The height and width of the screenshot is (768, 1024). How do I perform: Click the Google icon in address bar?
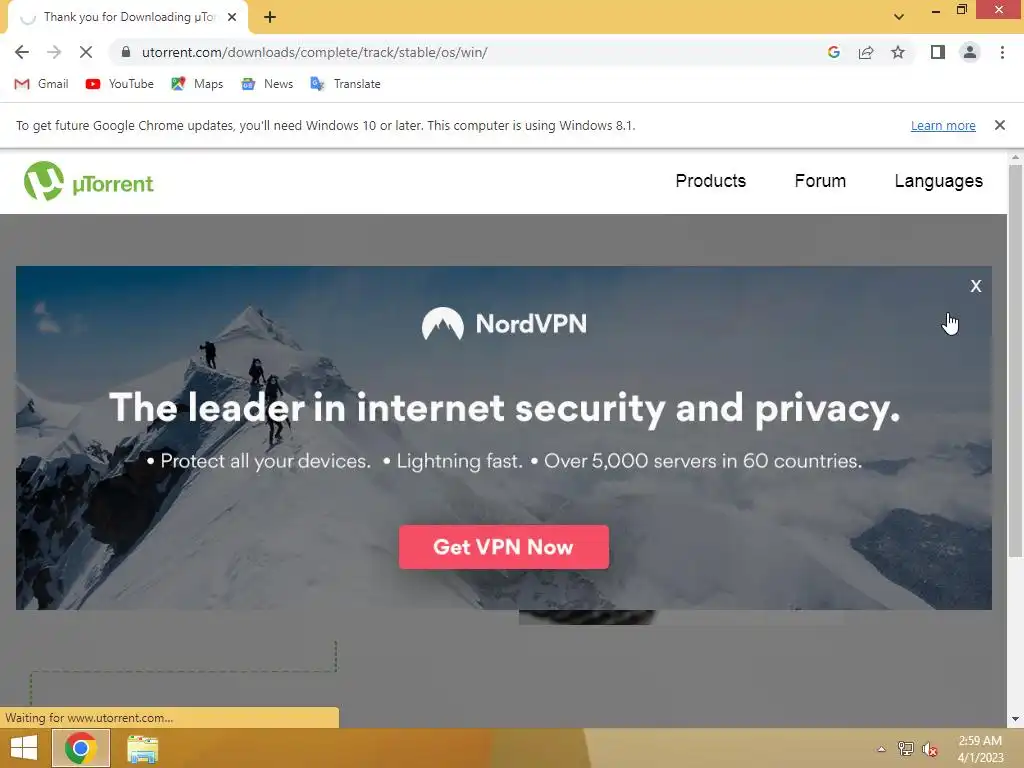(833, 52)
